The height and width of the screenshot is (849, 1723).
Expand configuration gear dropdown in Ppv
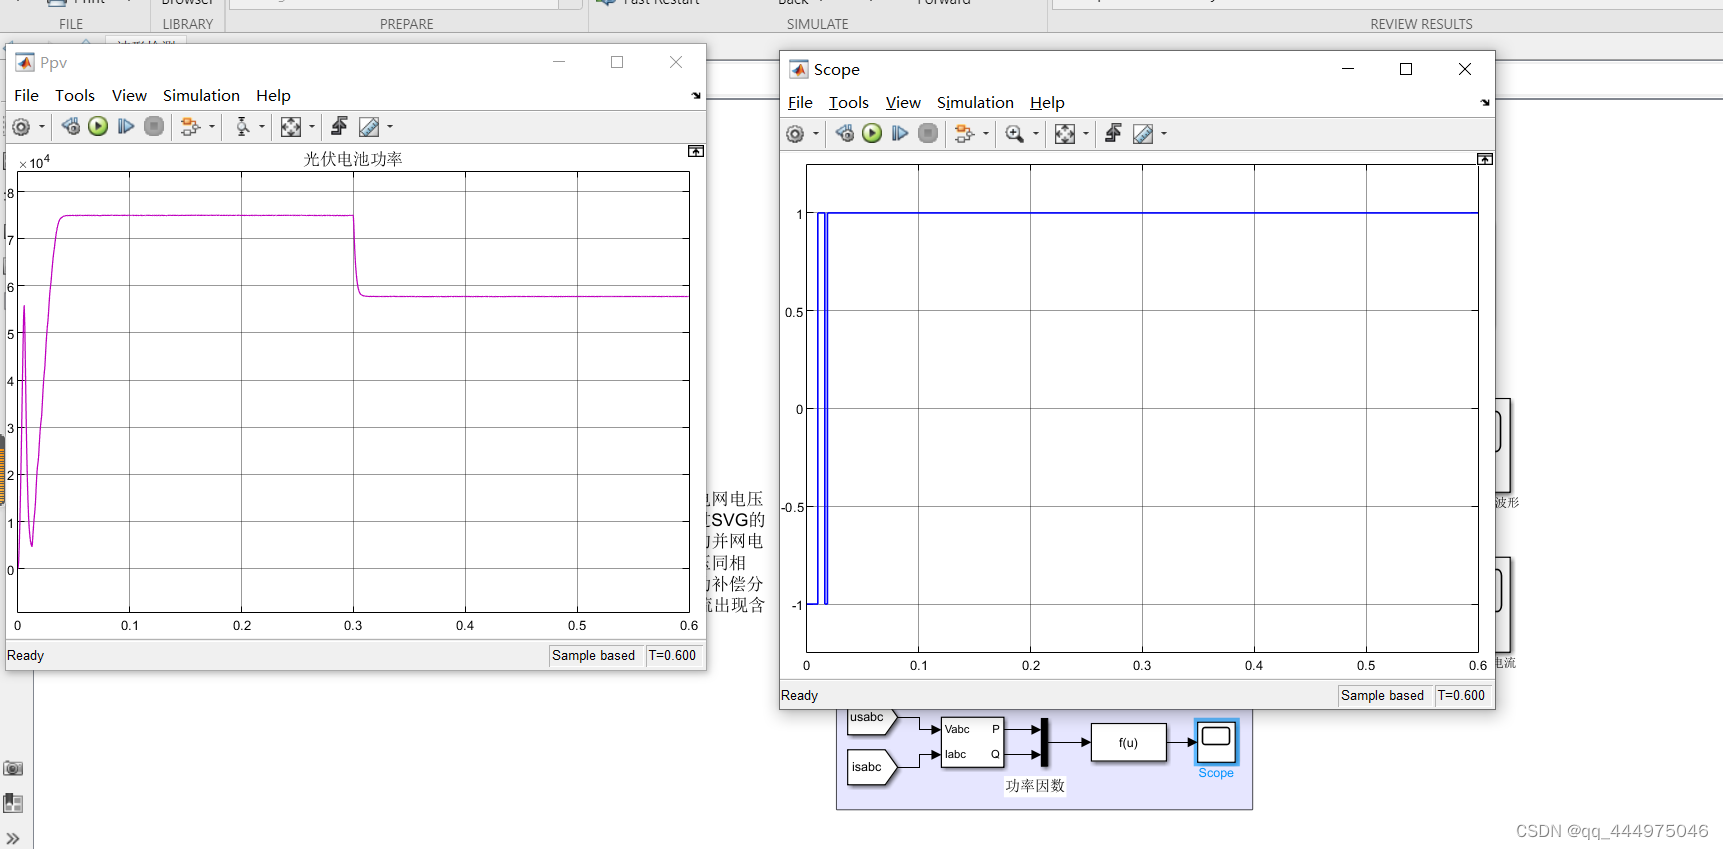(42, 127)
